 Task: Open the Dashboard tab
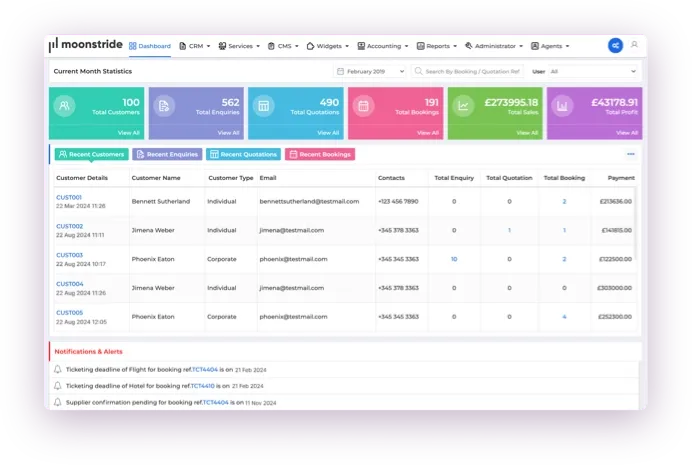coord(150,46)
